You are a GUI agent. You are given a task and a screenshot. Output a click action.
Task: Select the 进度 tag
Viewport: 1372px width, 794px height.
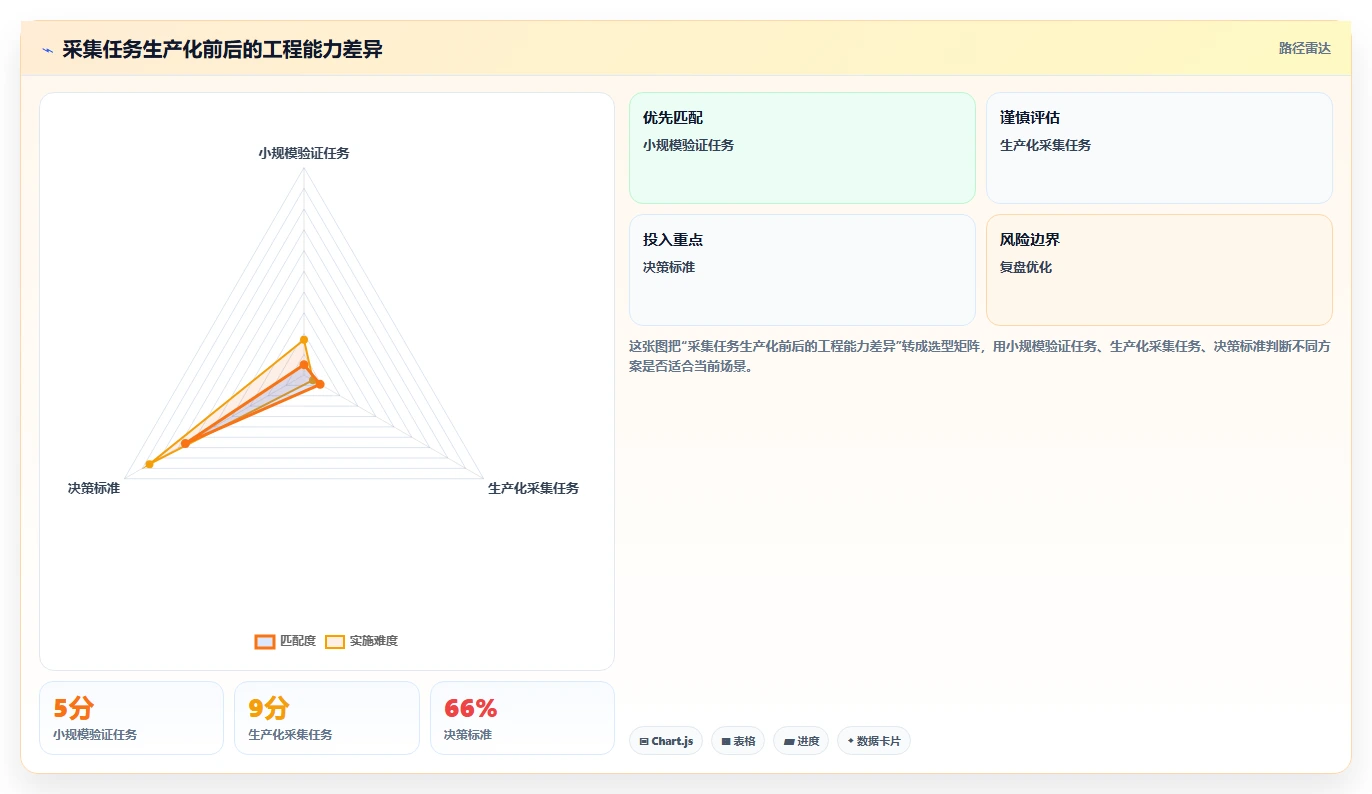tap(801, 741)
